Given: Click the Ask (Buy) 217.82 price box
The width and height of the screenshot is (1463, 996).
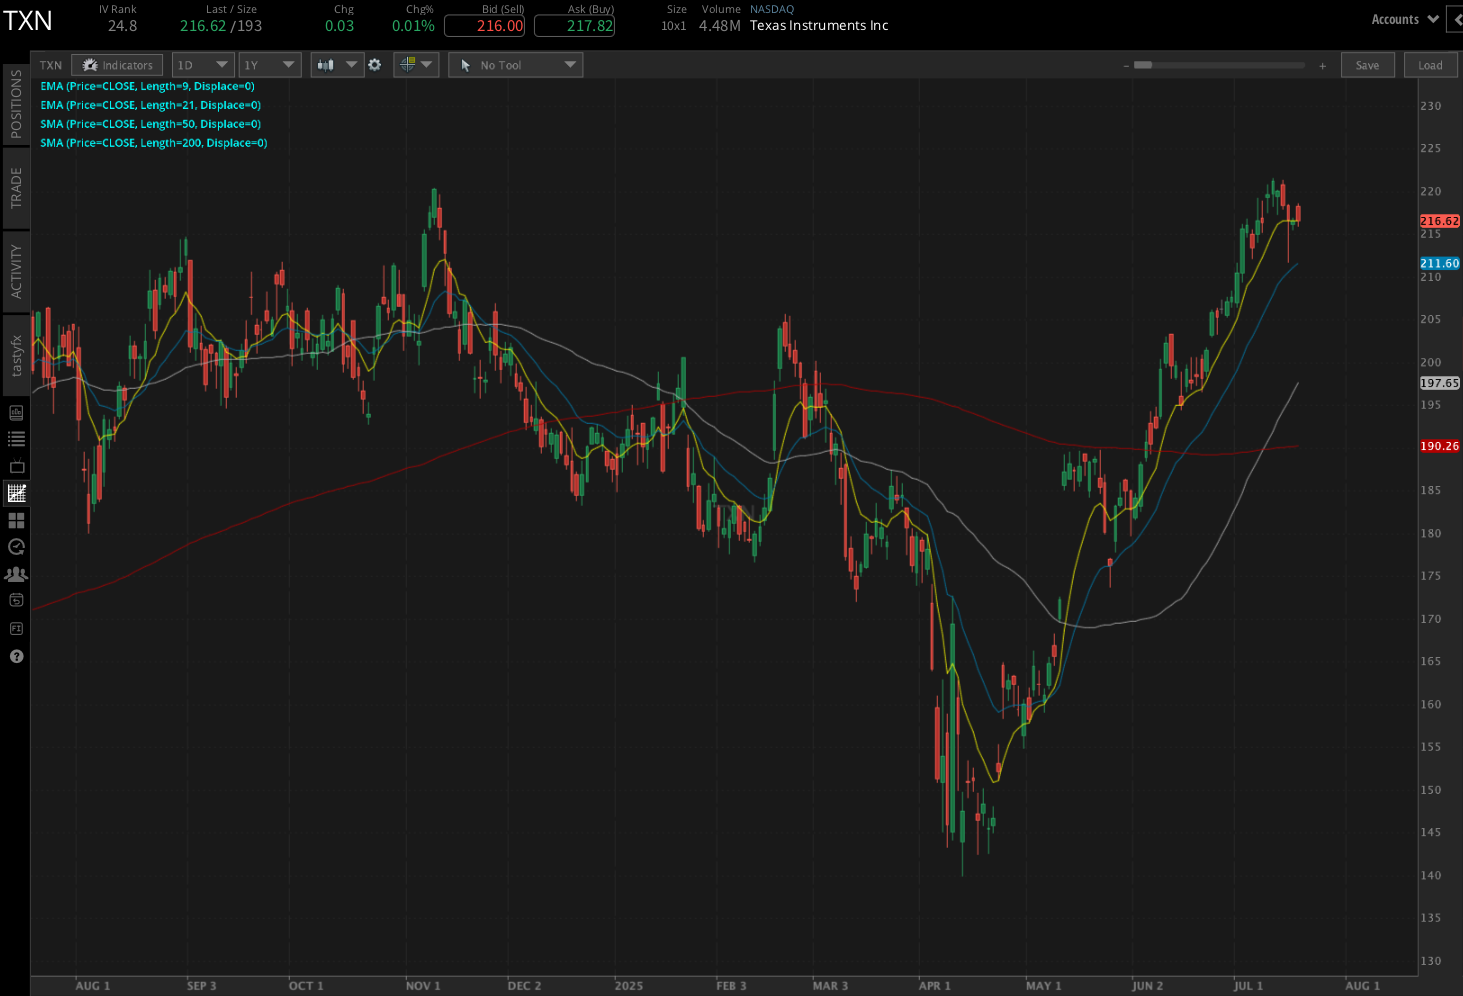Looking at the screenshot, I should [x=574, y=26].
